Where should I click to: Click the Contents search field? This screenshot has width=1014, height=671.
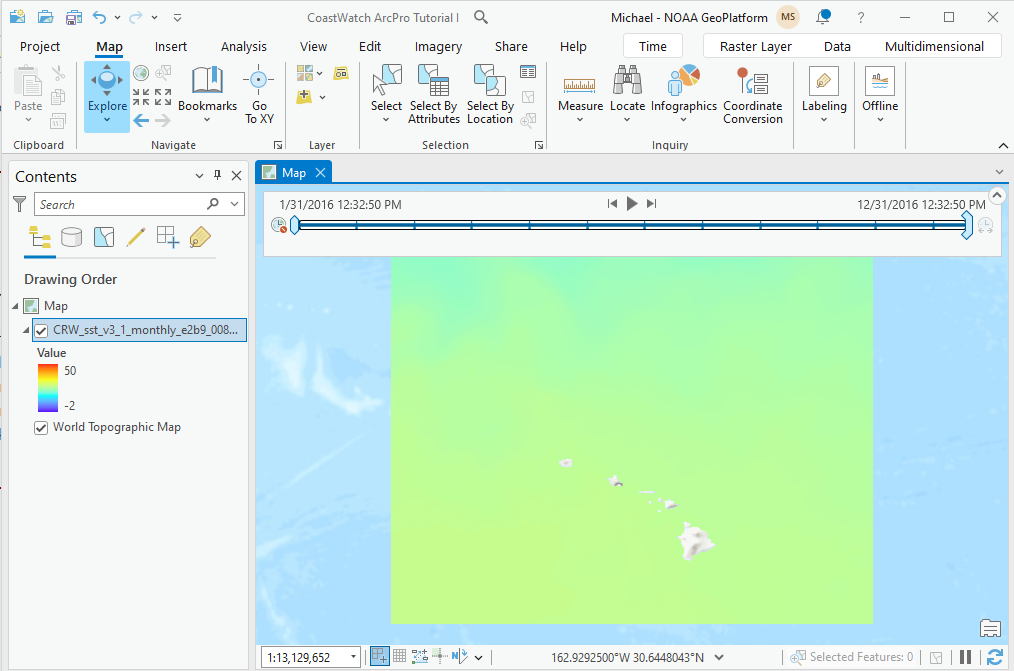(120, 204)
